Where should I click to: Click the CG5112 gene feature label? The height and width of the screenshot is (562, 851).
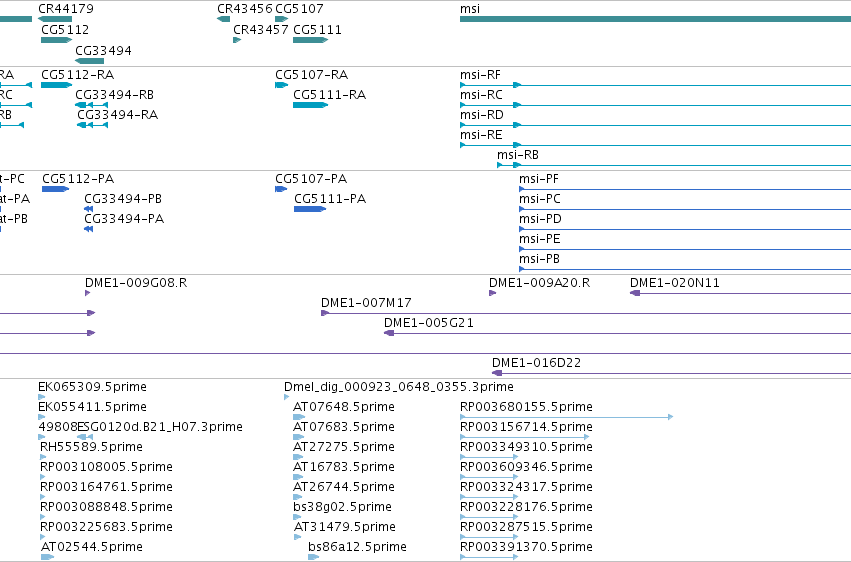(65, 29)
